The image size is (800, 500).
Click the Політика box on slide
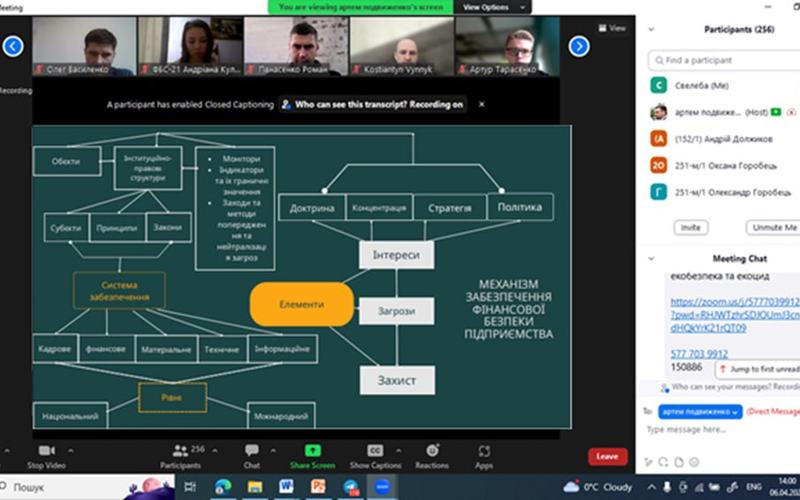(x=520, y=207)
